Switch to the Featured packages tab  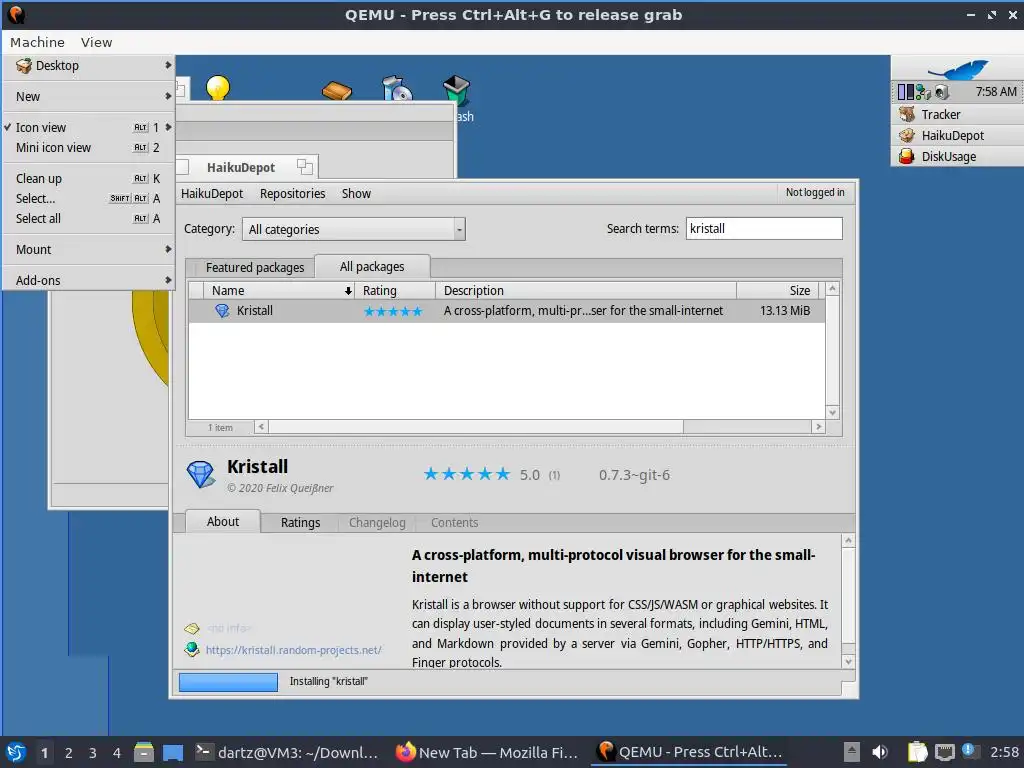point(255,267)
